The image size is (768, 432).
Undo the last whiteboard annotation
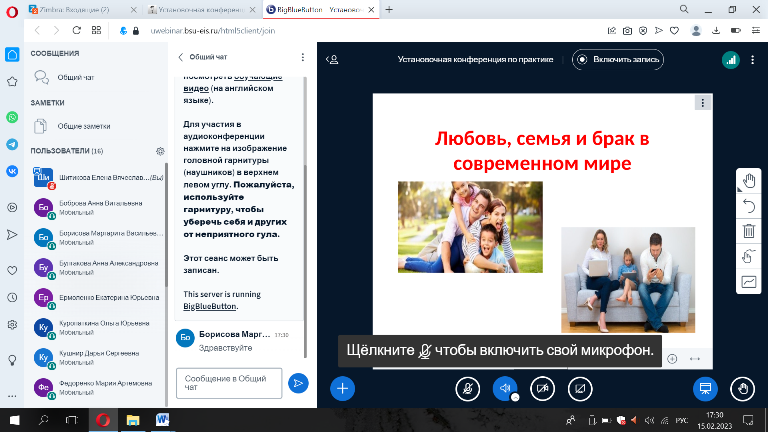pyautogui.click(x=749, y=206)
